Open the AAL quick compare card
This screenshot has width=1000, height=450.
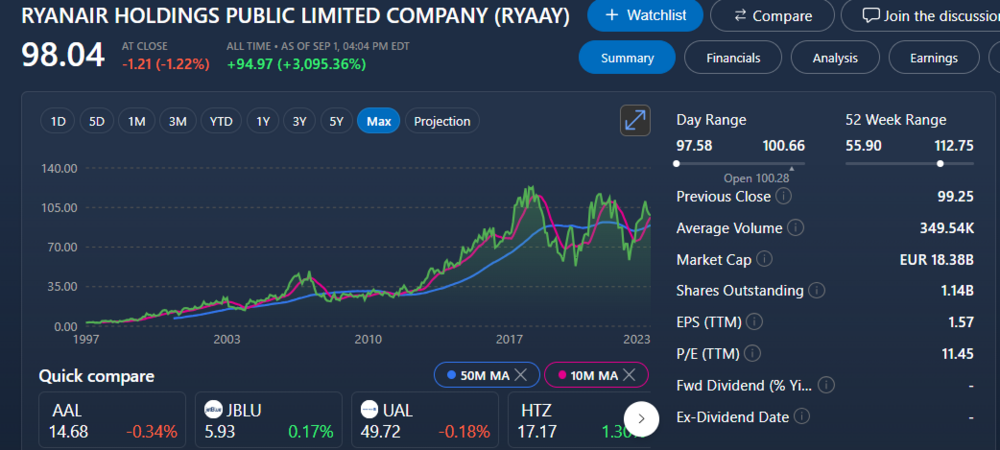(112, 421)
